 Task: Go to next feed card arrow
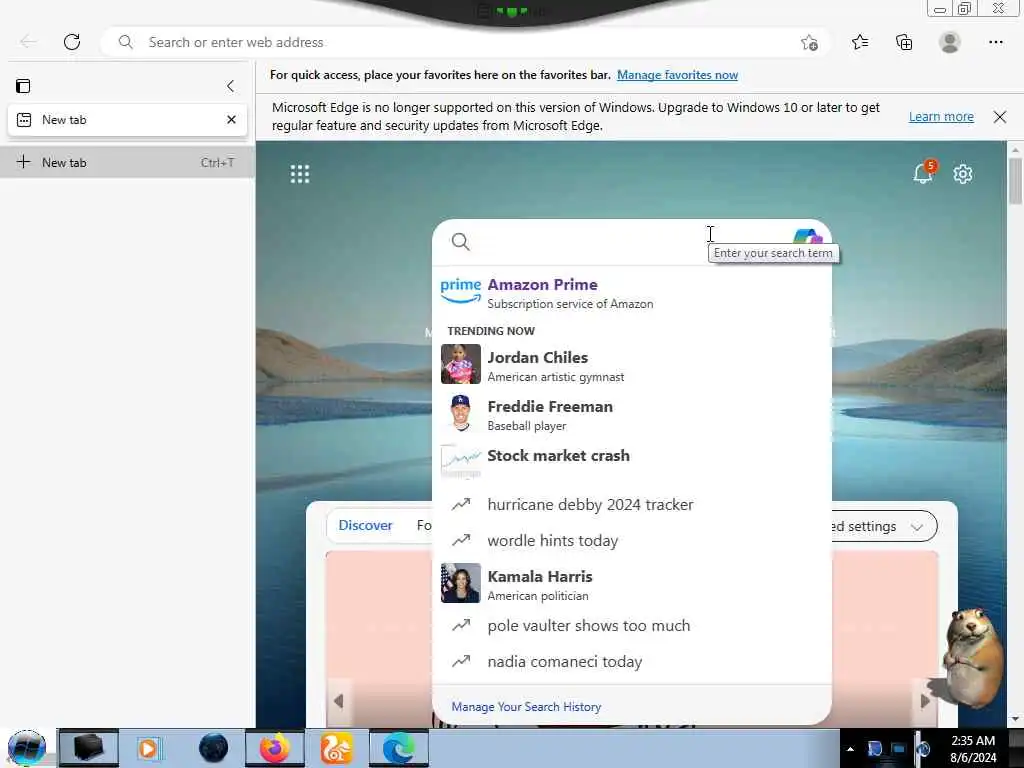tap(925, 701)
